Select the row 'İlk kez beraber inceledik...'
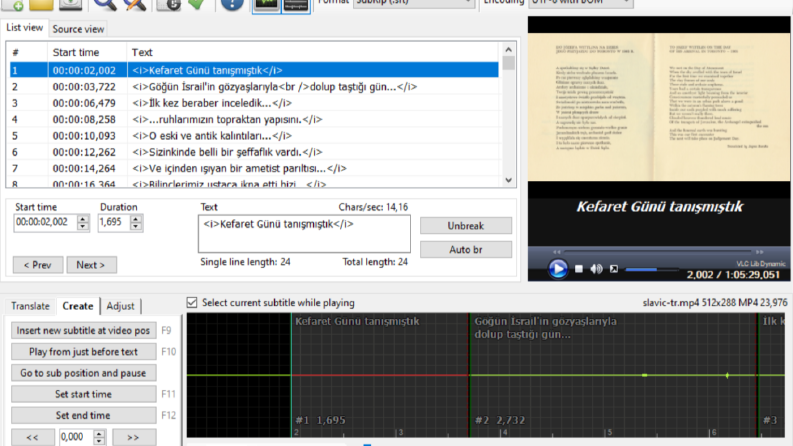The image size is (793, 446). pos(254,103)
